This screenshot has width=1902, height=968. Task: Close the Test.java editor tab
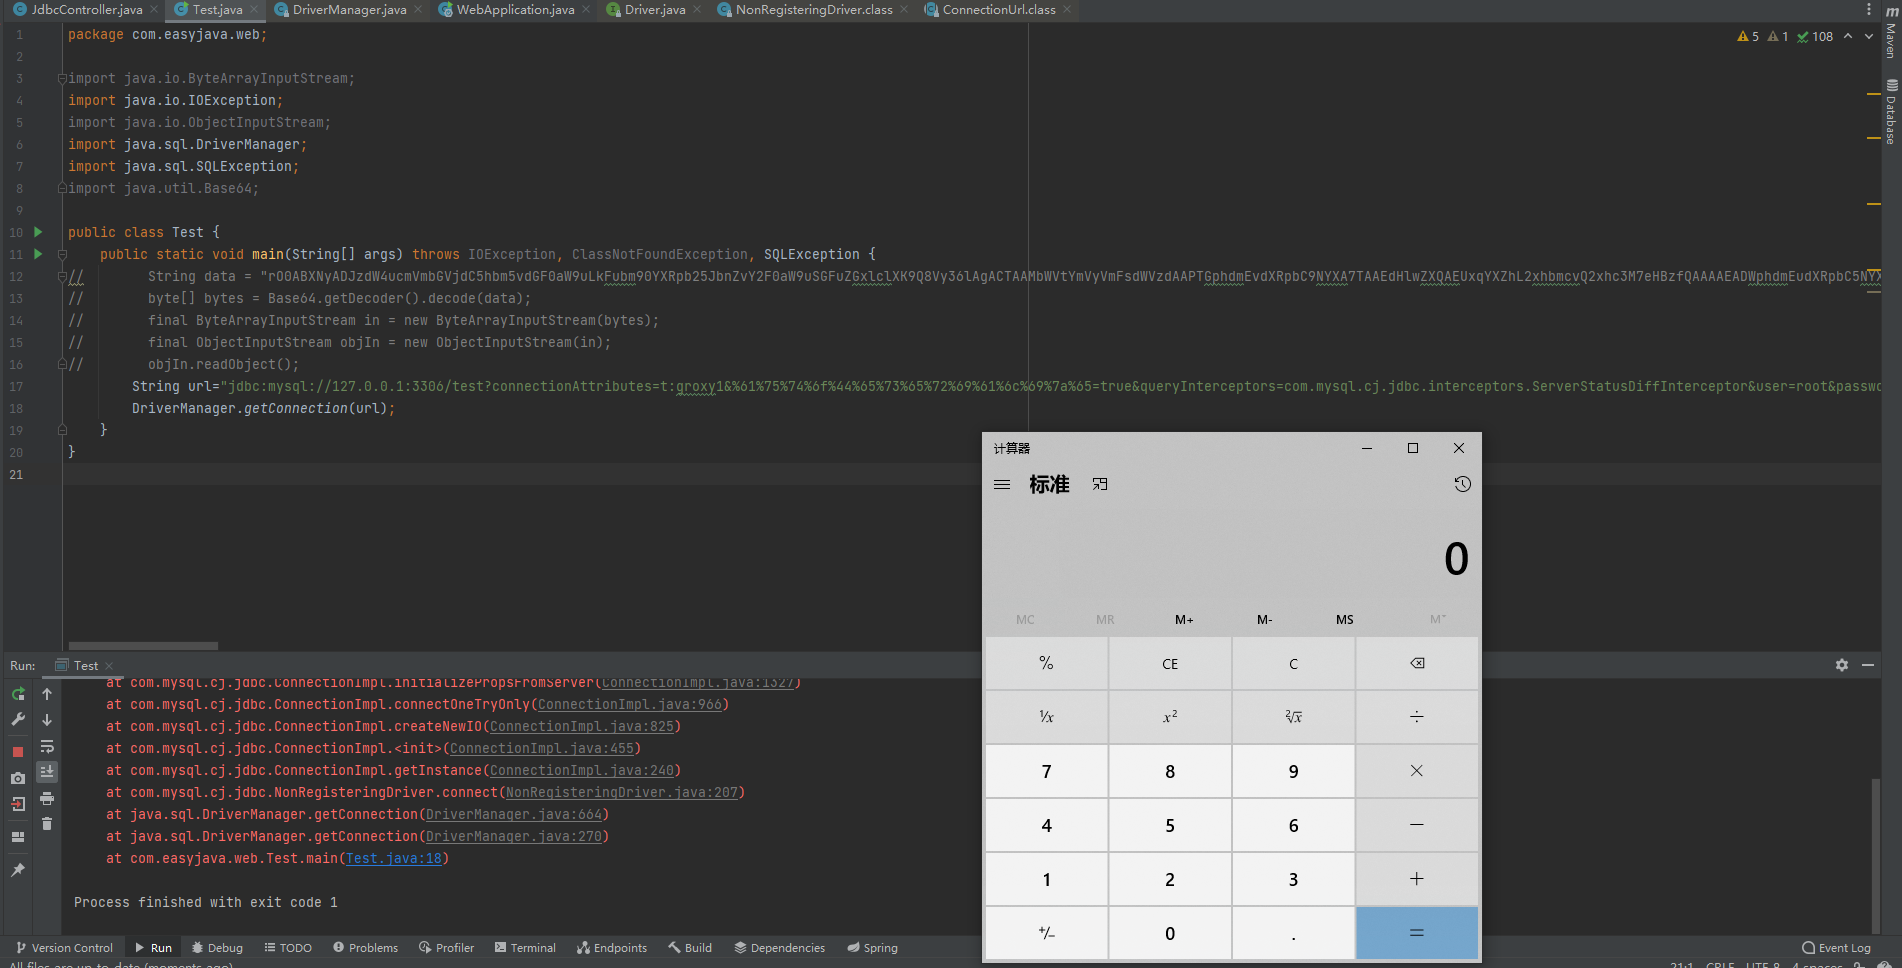click(254, 9)
